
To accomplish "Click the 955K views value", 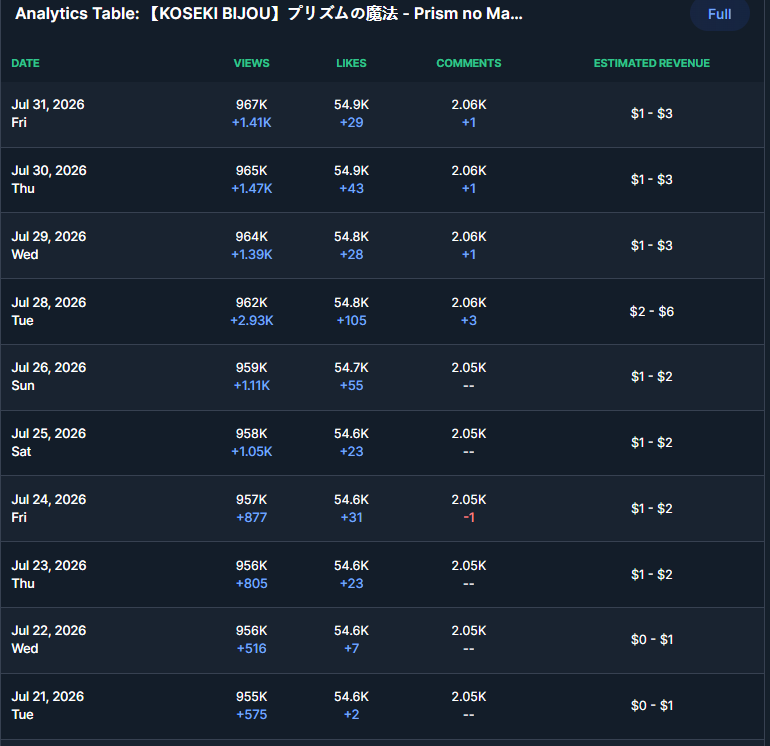I will click(251, 696).
